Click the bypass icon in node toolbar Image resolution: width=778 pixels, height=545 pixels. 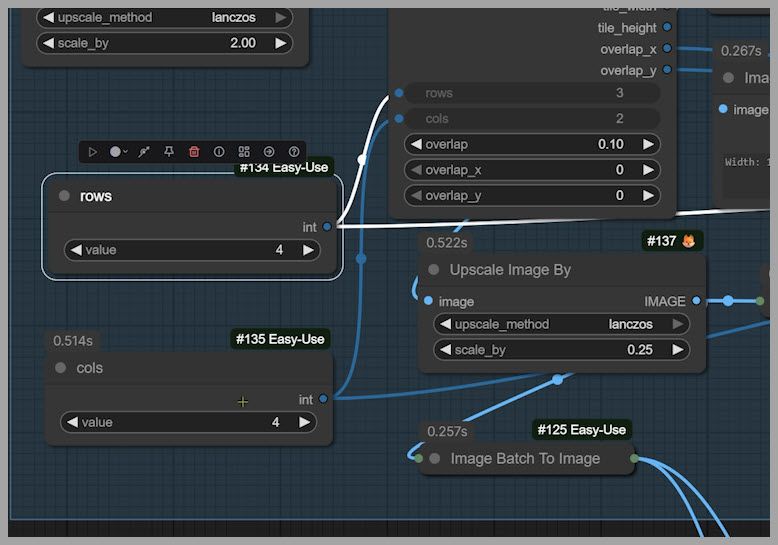144,152
